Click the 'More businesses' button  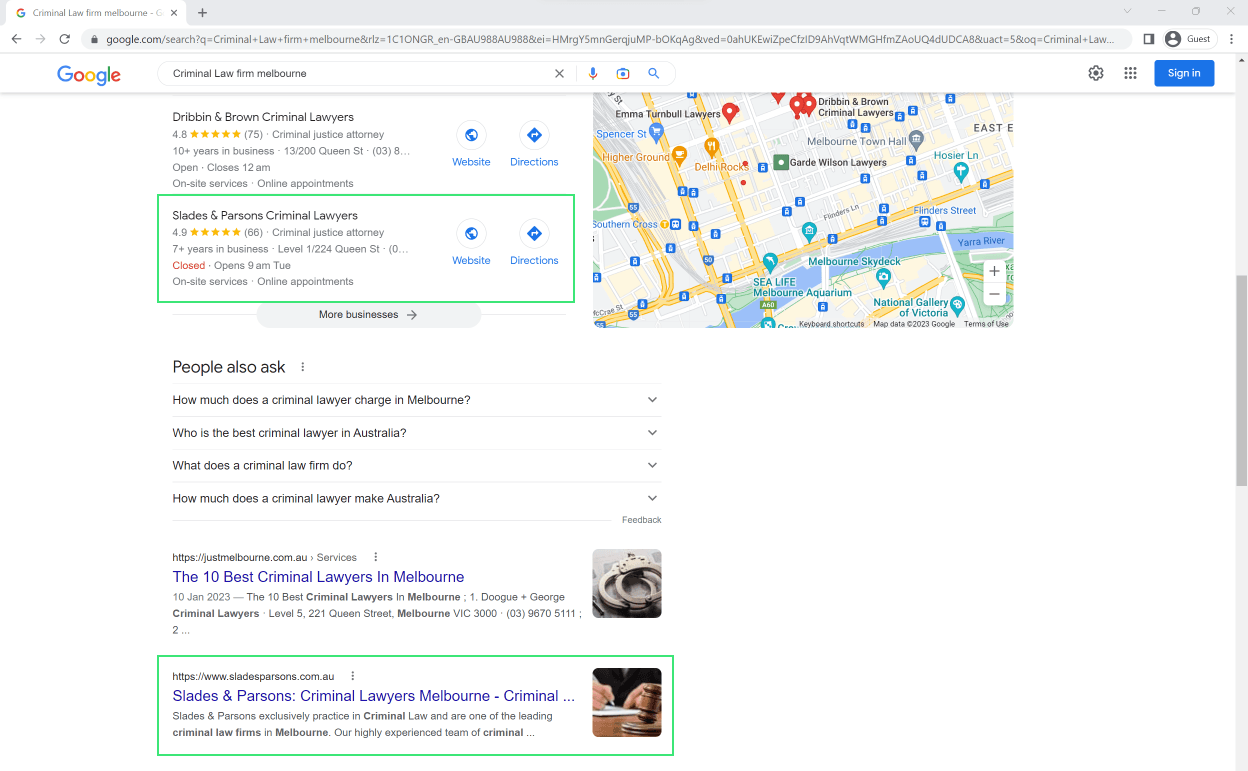point(368,314)
